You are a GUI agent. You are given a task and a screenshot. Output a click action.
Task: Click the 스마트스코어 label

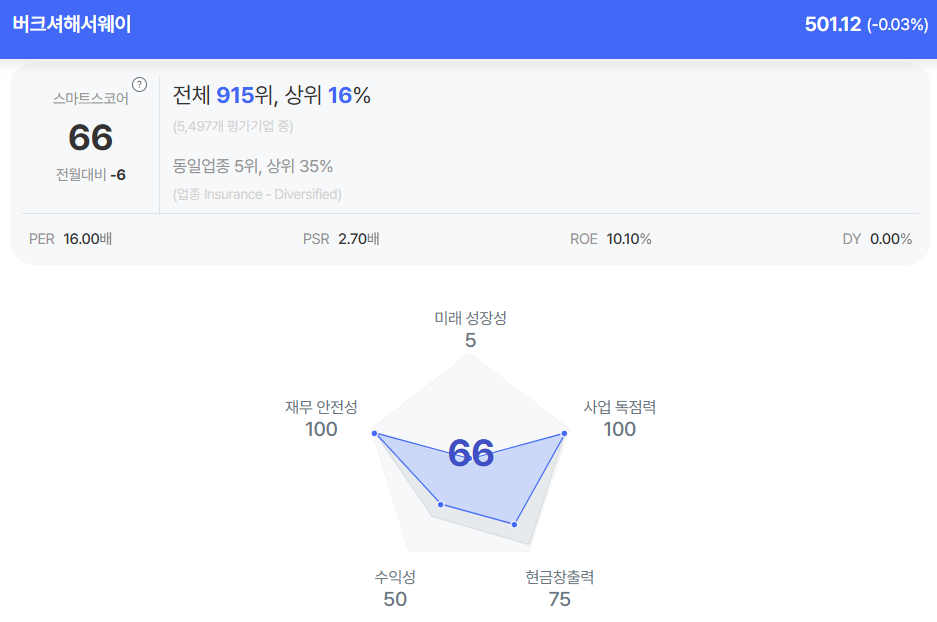[91, 99]
